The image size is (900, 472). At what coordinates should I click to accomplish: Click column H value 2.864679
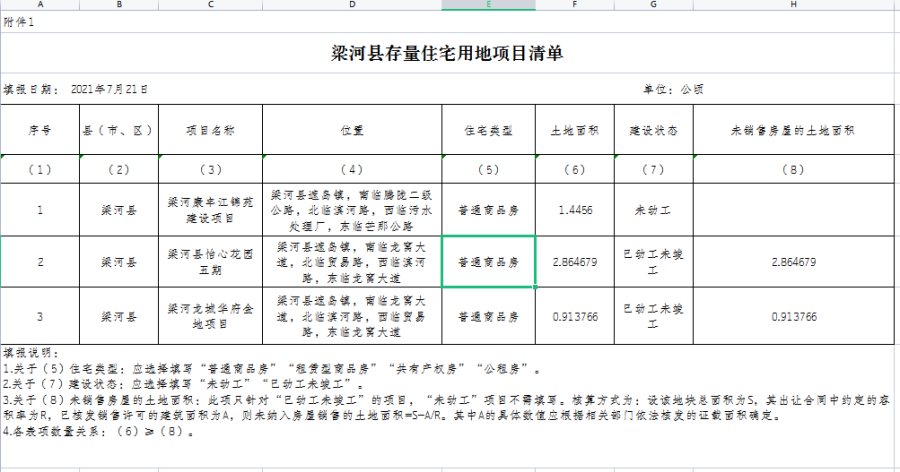[x=794, y=262]
